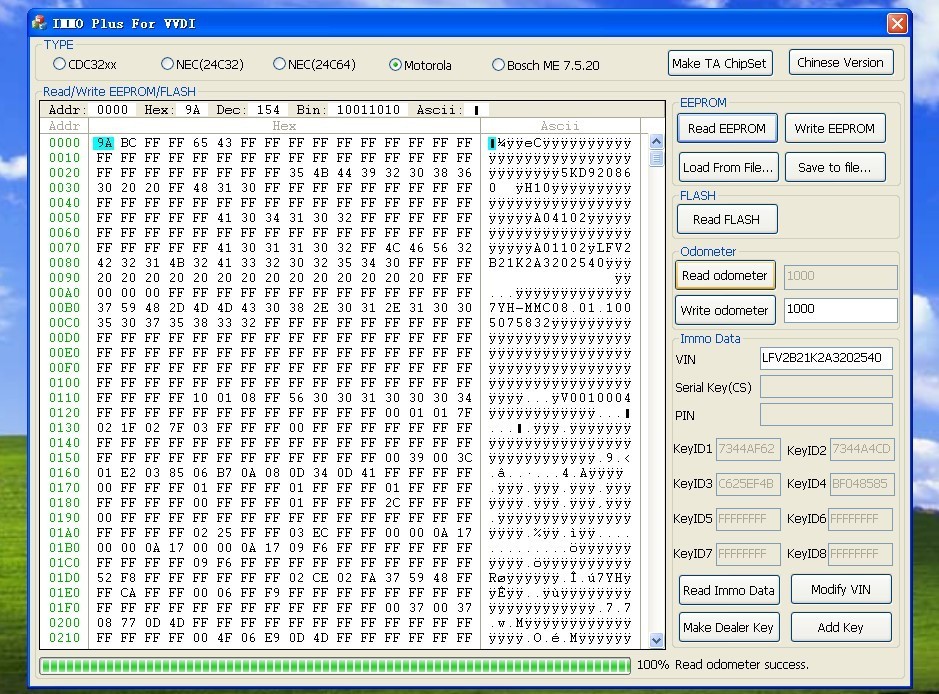The width and height of the screenshot is (939, 694).
Task: Click hex editor scroll up arrow
Action: (656, 142)
